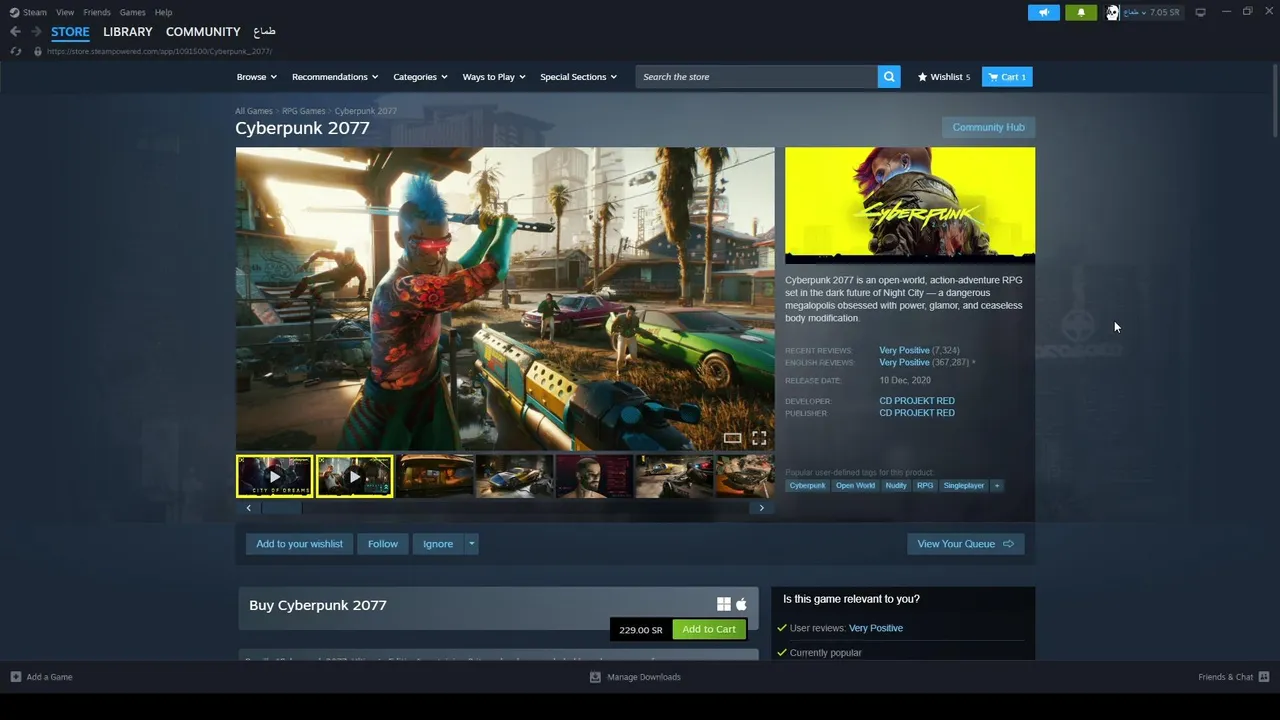This screenshot has height=720, width=1280.
Task: Click the store URL address bar
Action: (160, 51)
